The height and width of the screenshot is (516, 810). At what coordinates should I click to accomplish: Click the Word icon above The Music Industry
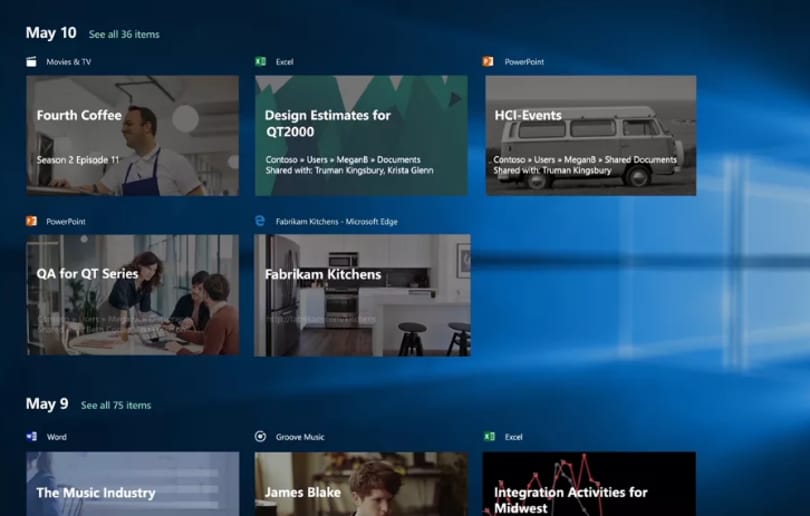[32, 436]
